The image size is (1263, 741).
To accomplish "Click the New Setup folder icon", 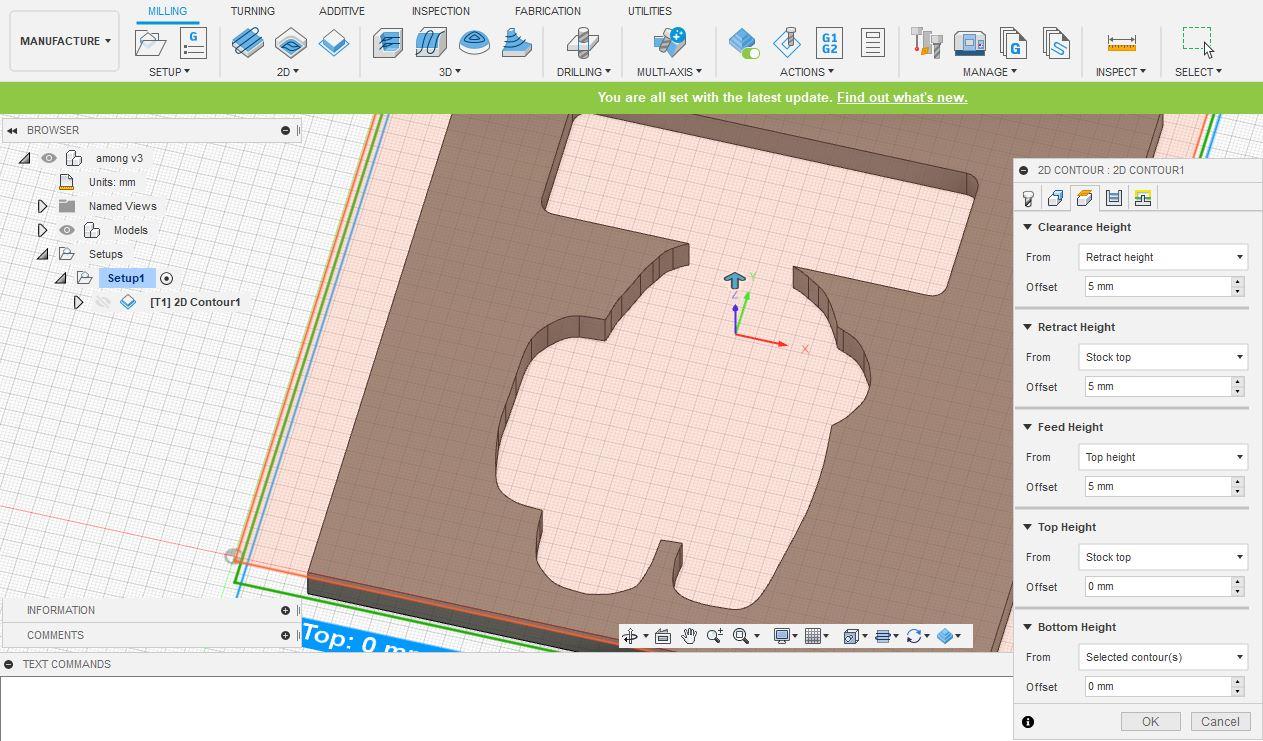I will pos(150,43).
